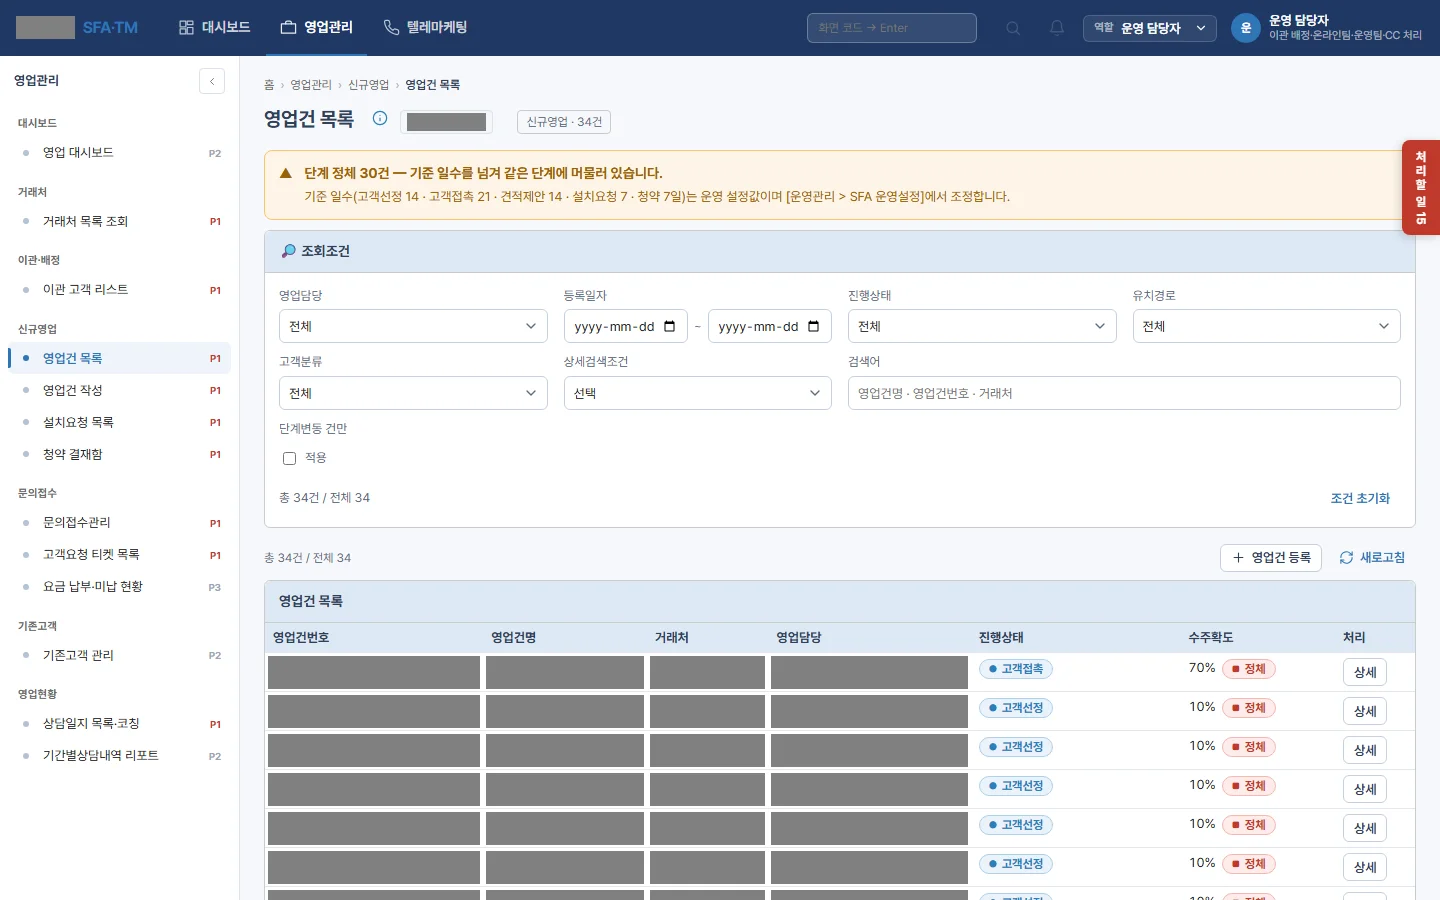1440x900 pixels.
Task: Click the 영업건 등록 button
Action: click(1271, 558)
